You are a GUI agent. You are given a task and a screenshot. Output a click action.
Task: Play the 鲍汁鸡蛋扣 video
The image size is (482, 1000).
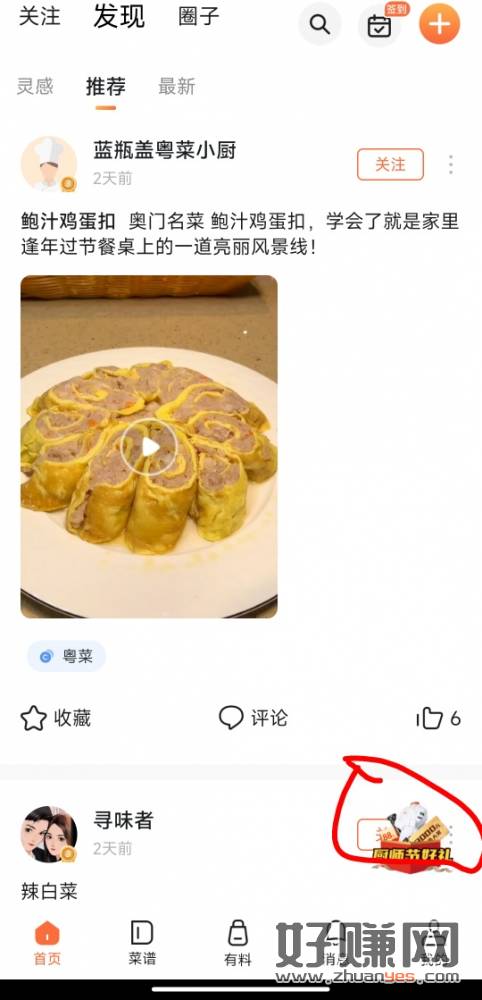(150, 447)
